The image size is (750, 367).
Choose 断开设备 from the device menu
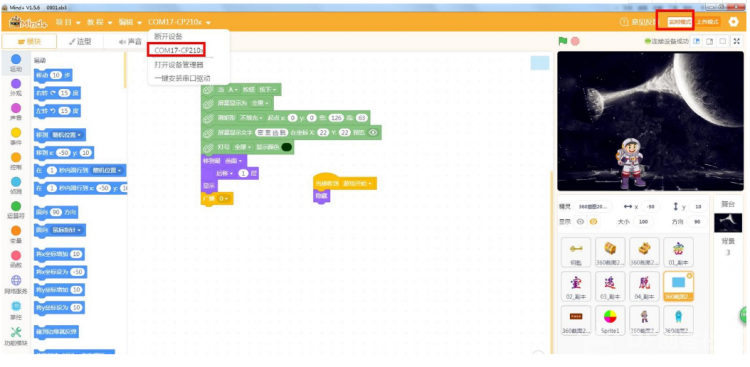coord(168,36)
